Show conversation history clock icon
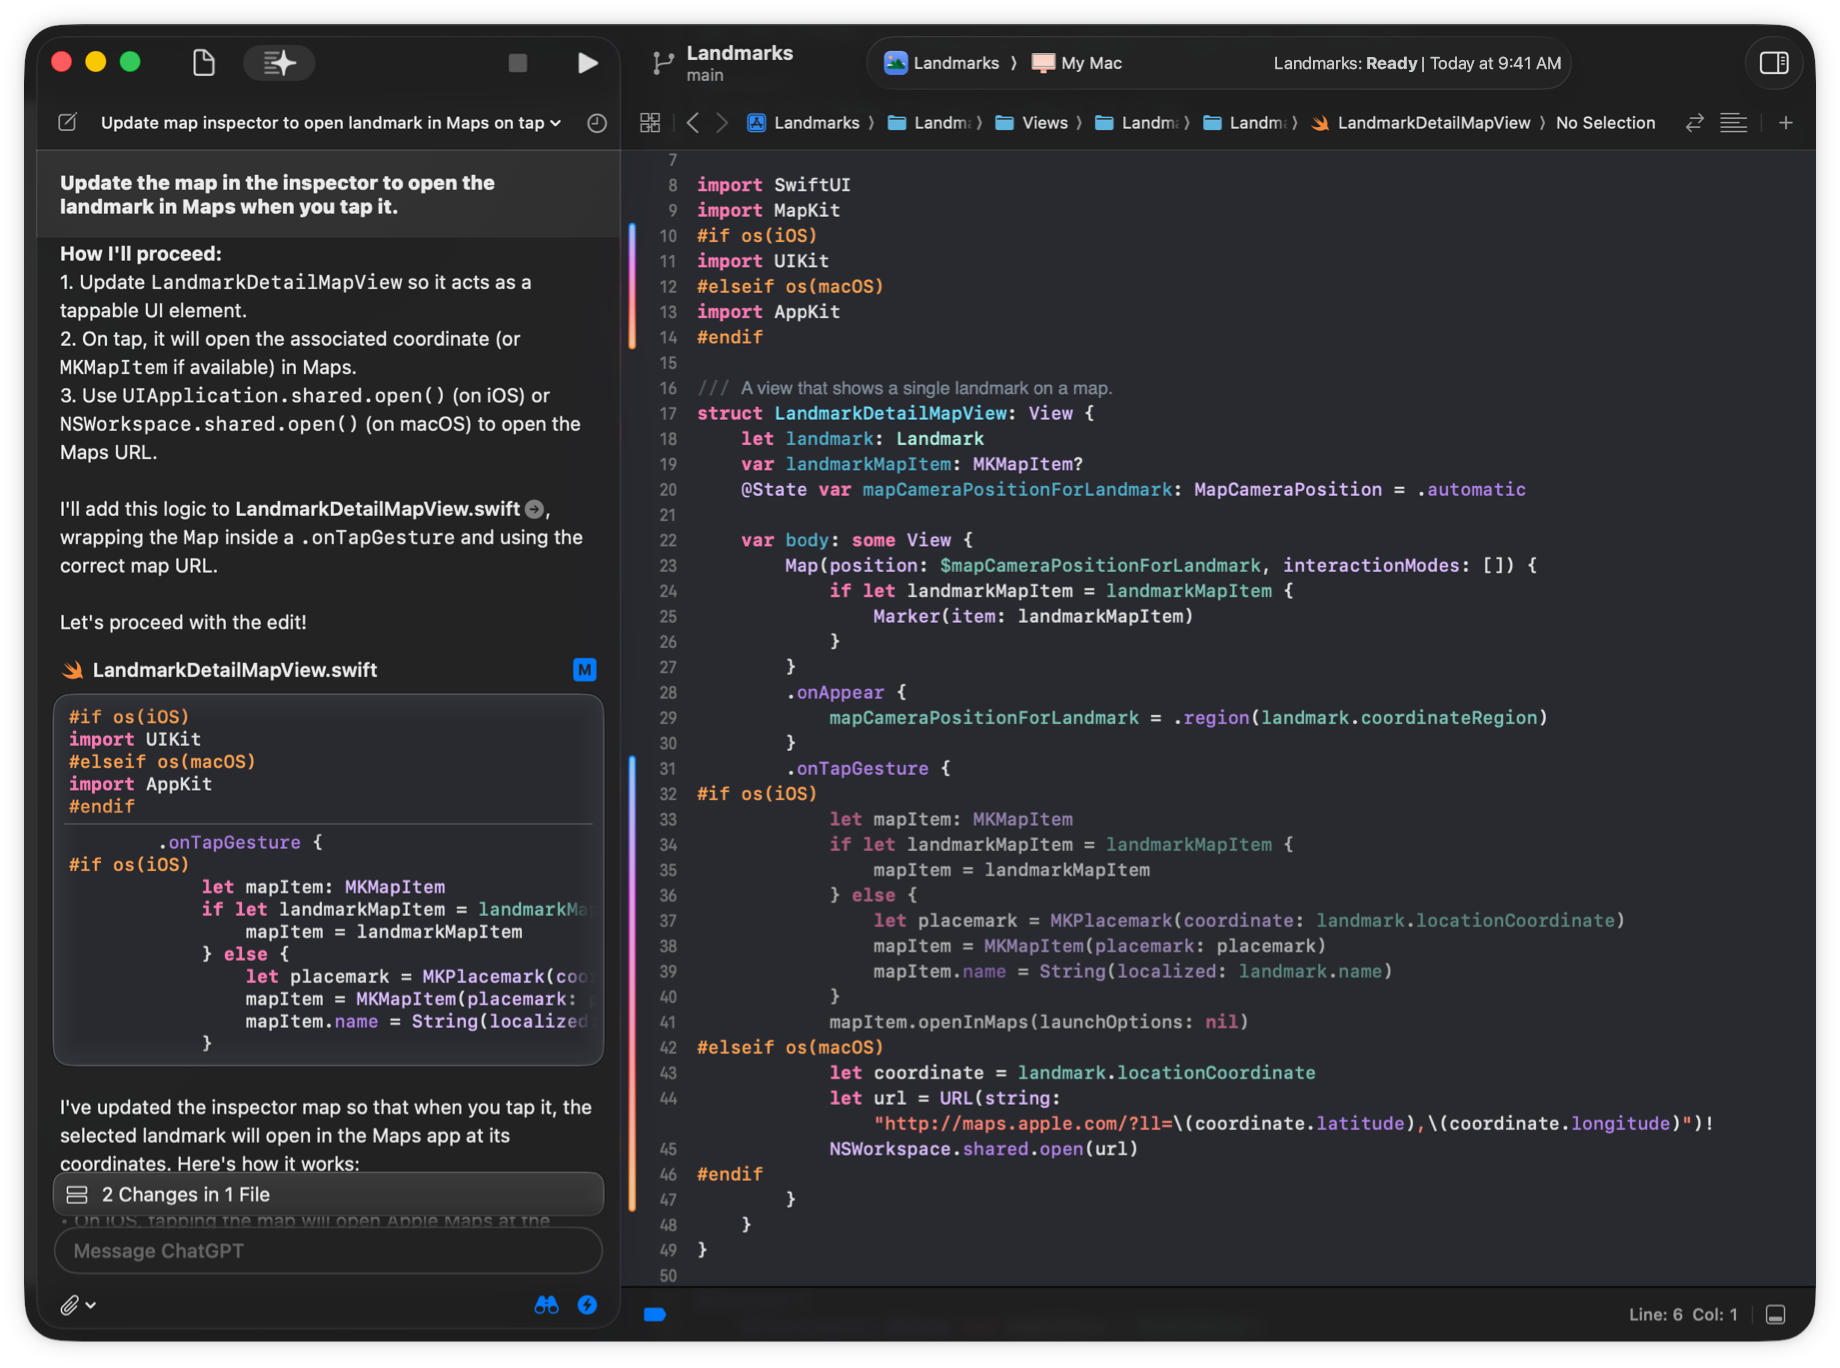 pos(597,123)
